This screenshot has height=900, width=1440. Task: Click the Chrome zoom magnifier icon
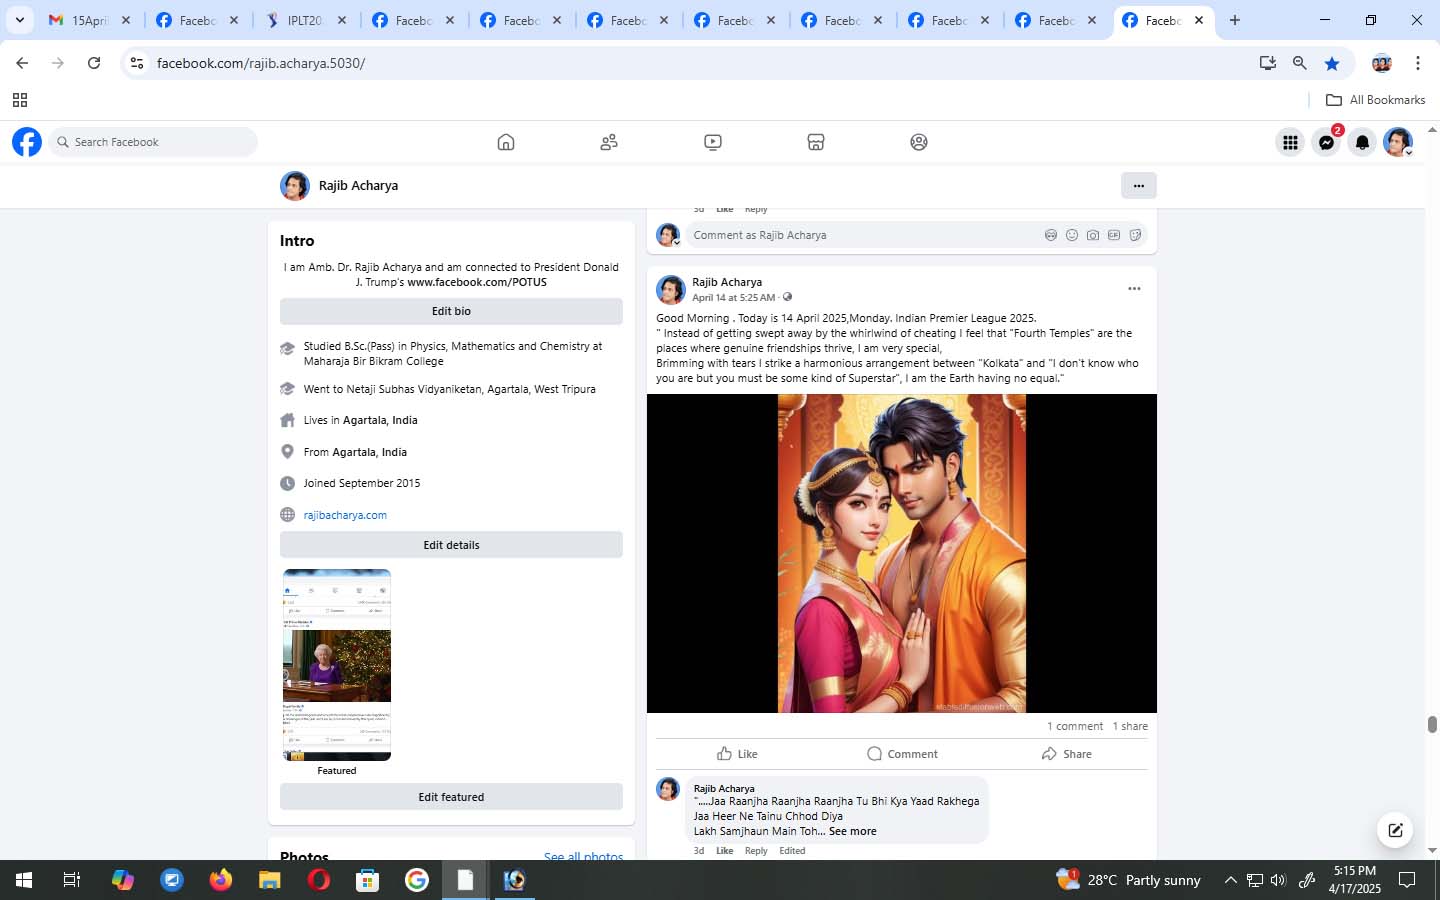click(x=1299, y=63)
